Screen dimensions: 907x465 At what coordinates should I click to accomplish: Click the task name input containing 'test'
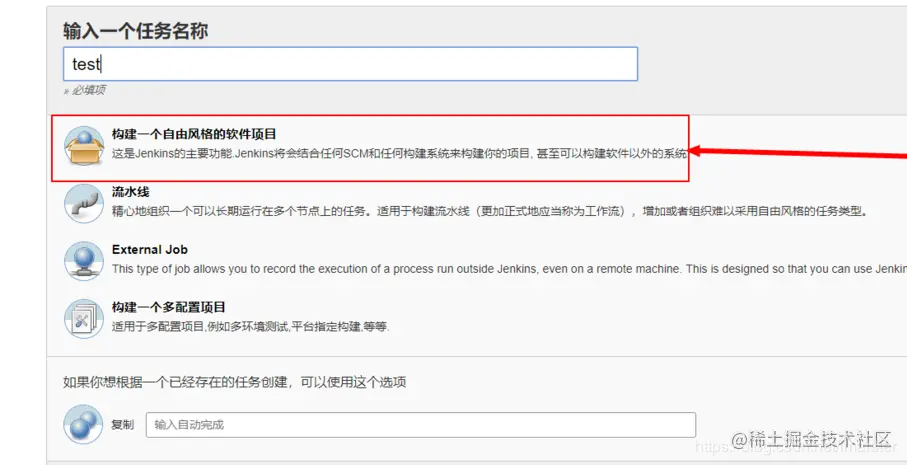coord(350,64)
